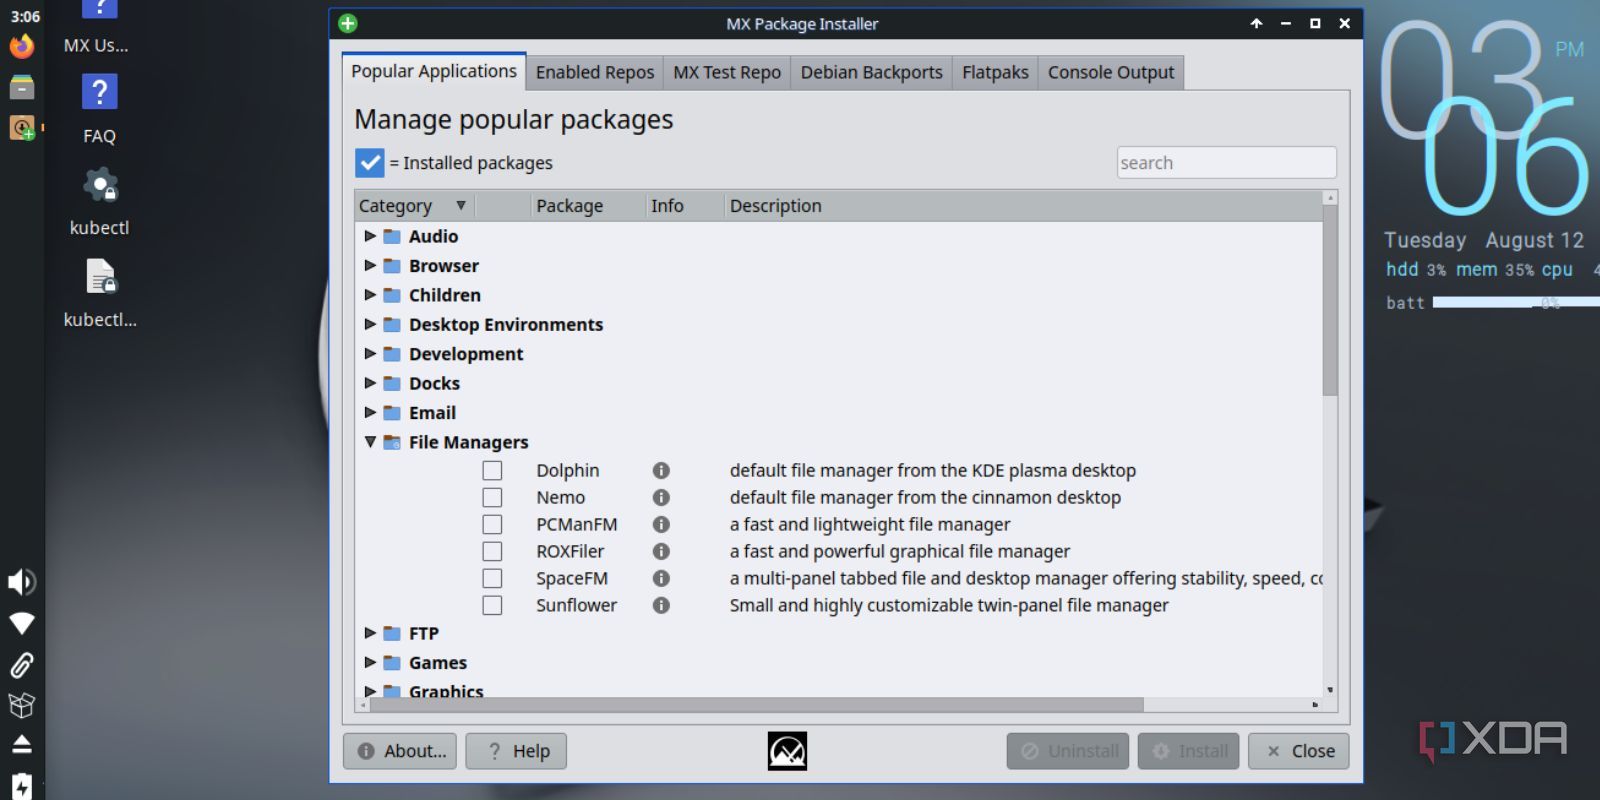
Task: Close the installer with Close button
Action: tap(1298, 751)
